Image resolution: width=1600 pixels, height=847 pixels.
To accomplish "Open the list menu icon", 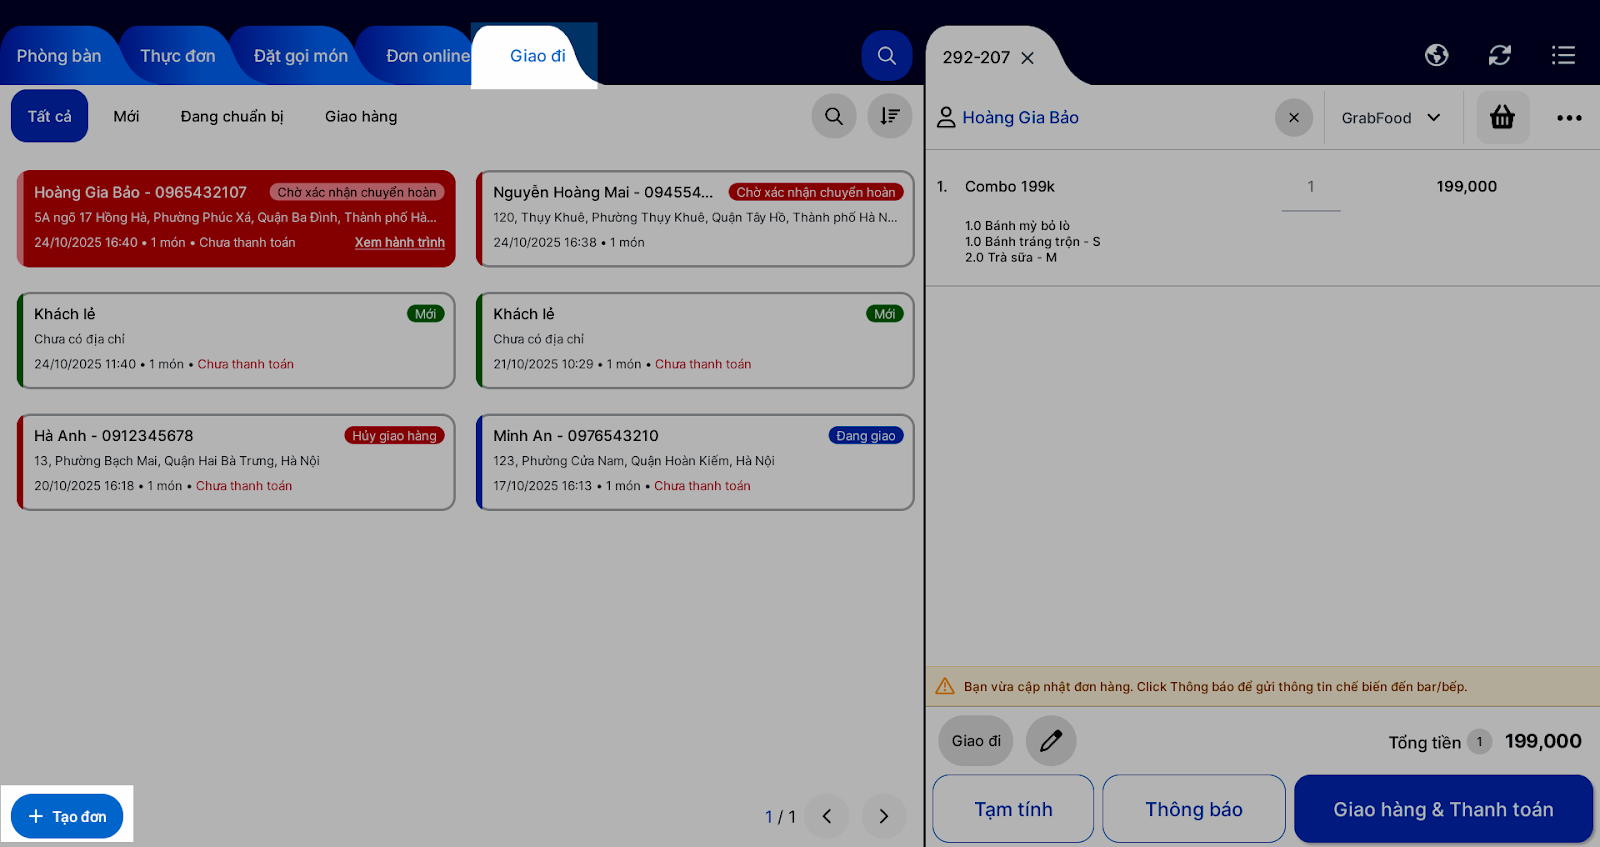I will click(x=1563, y=55).
